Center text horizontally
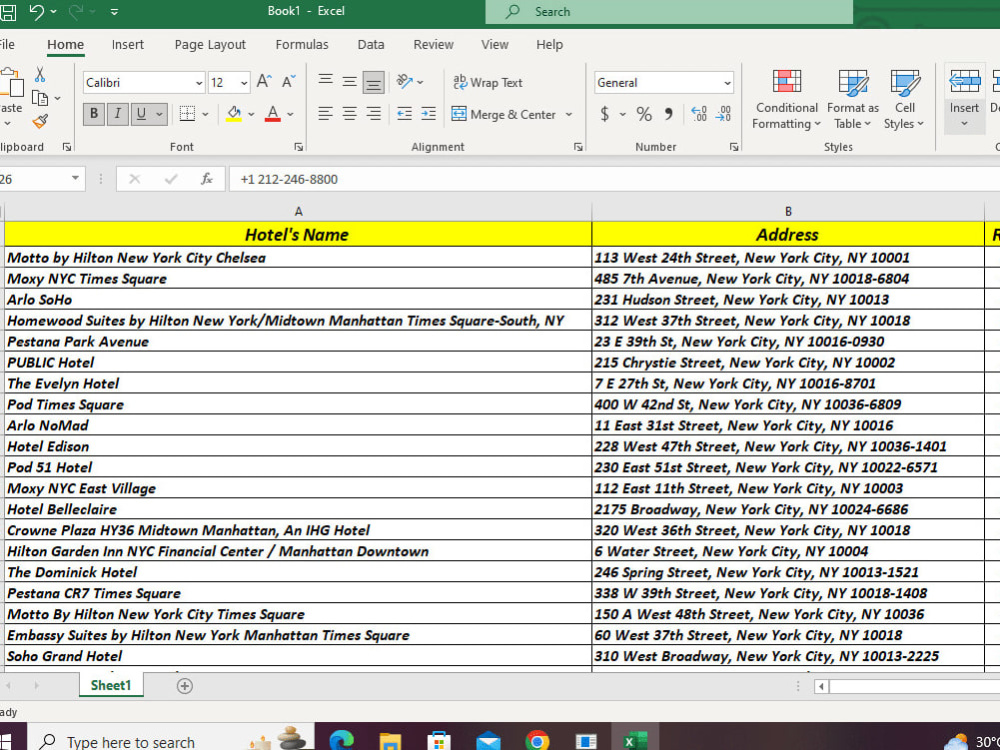This screenshot has width=1000, height=750. click(x=349, y=114)
